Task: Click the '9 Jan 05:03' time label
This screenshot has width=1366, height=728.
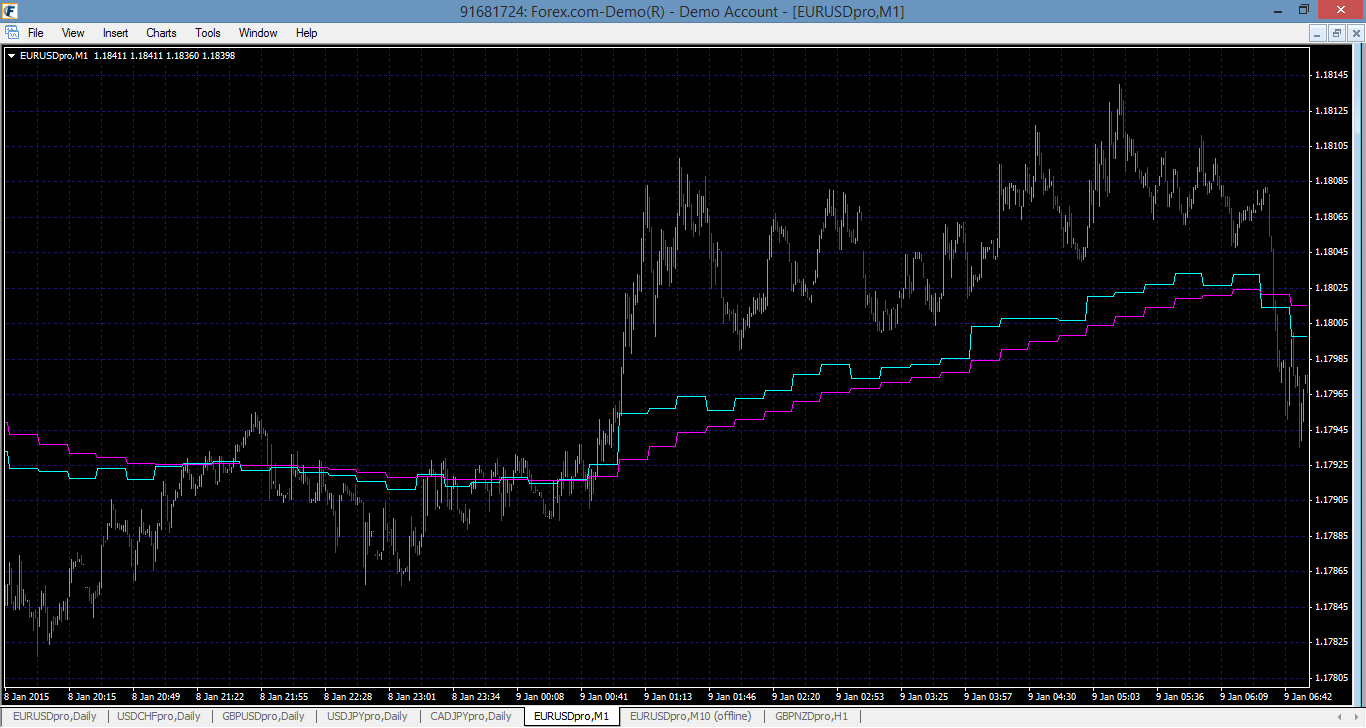Action: (1116, 696)
